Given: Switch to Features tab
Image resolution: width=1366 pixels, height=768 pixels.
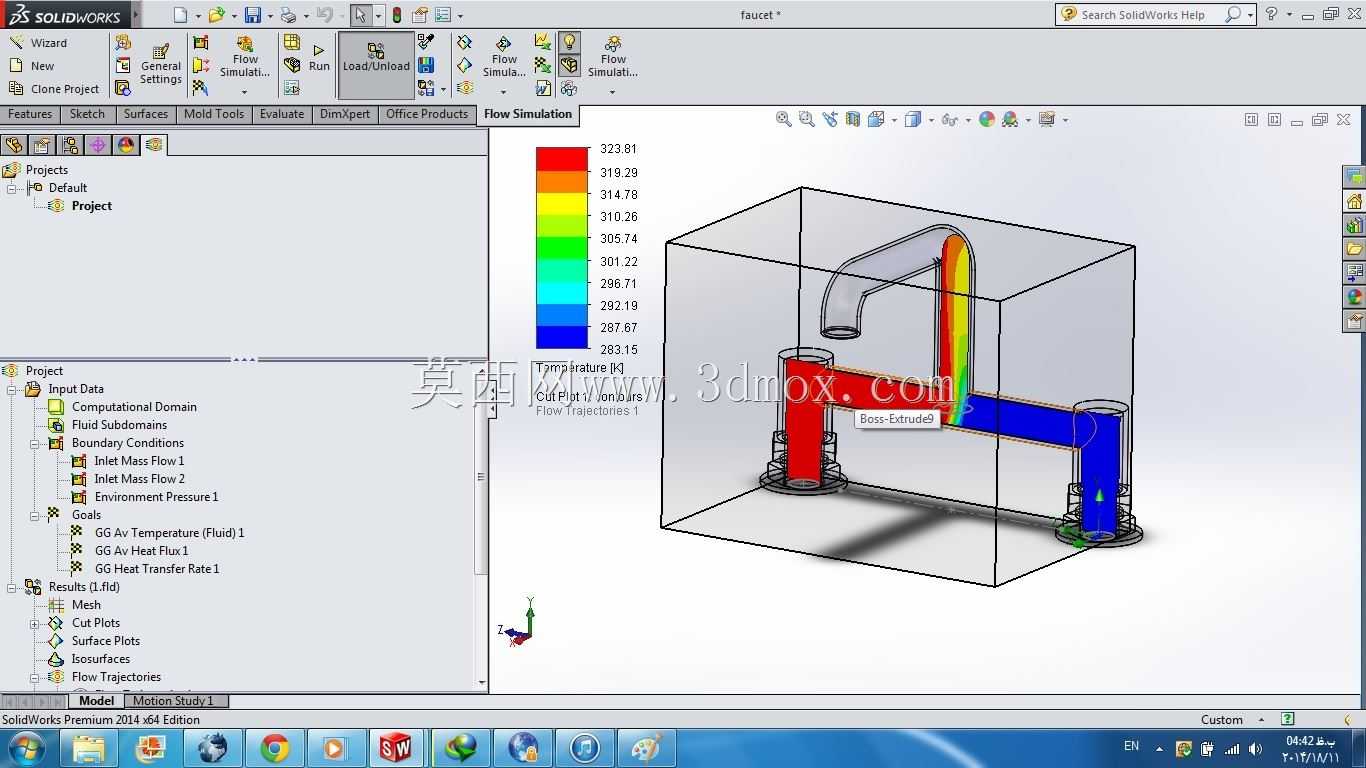Looking at the screenshot, I should pyautogui.click(x=30, y=114).
